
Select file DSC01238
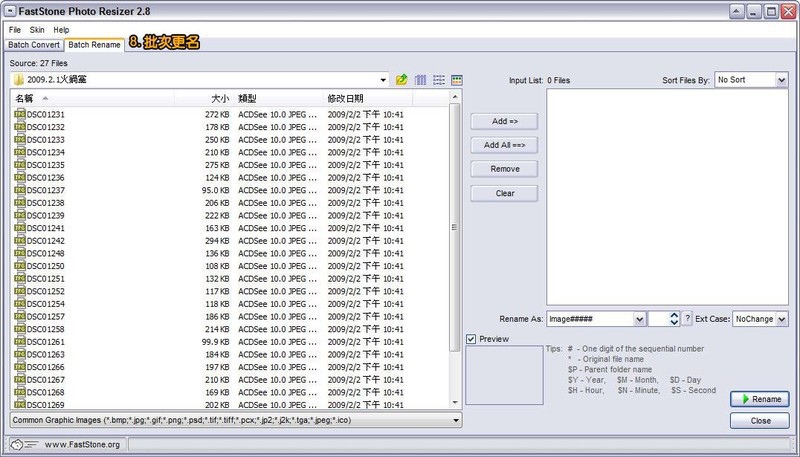(x=45, y=203)
